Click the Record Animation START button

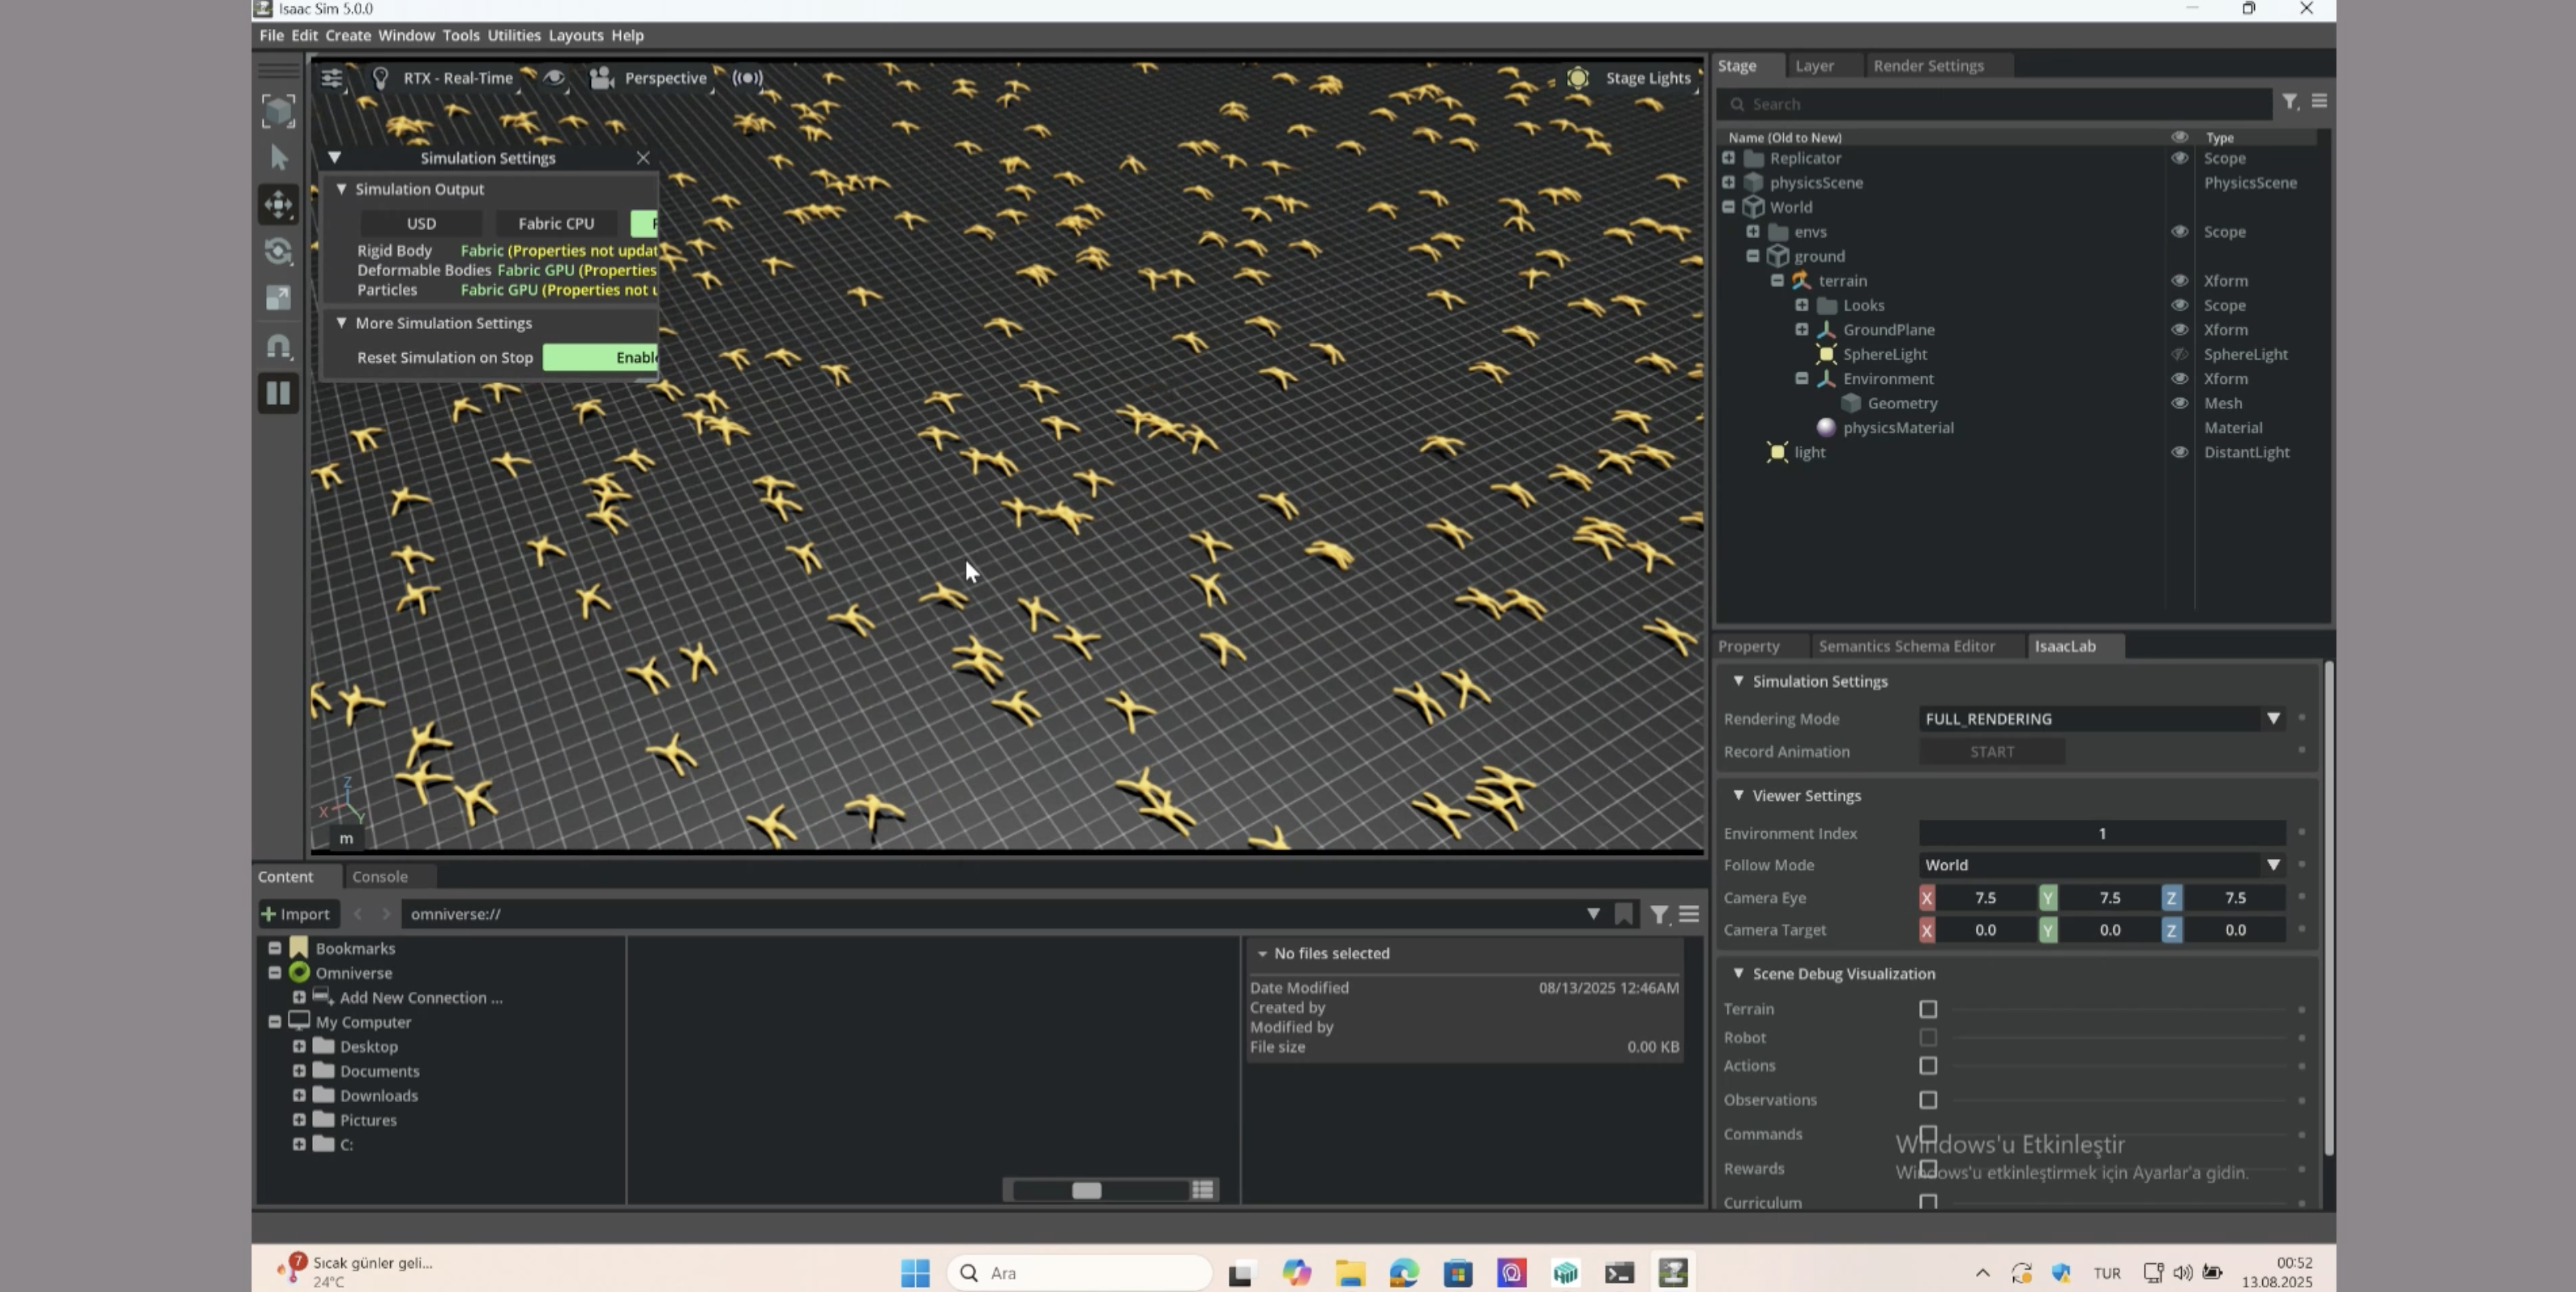[x=1991, y=752]
